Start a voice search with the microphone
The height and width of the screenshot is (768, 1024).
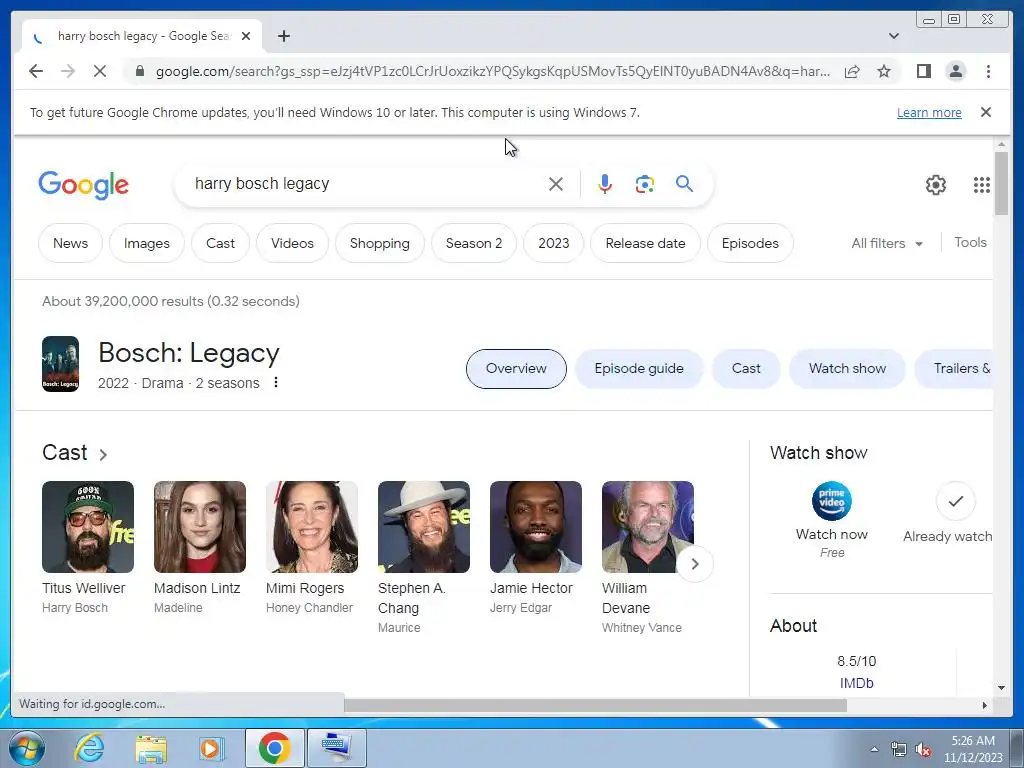click(x=605, y=184)
